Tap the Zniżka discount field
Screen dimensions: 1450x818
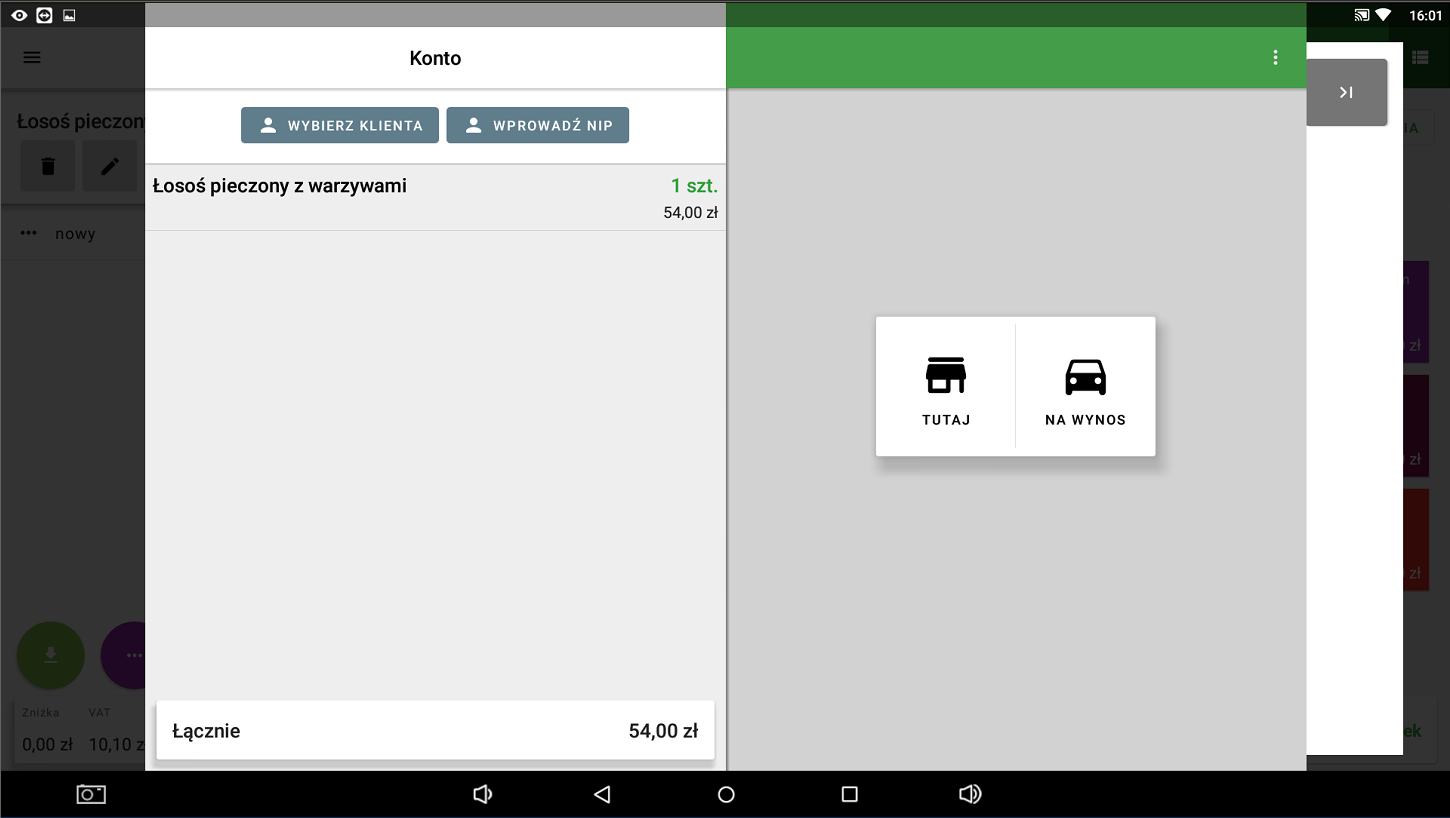(x=47, y=730)
